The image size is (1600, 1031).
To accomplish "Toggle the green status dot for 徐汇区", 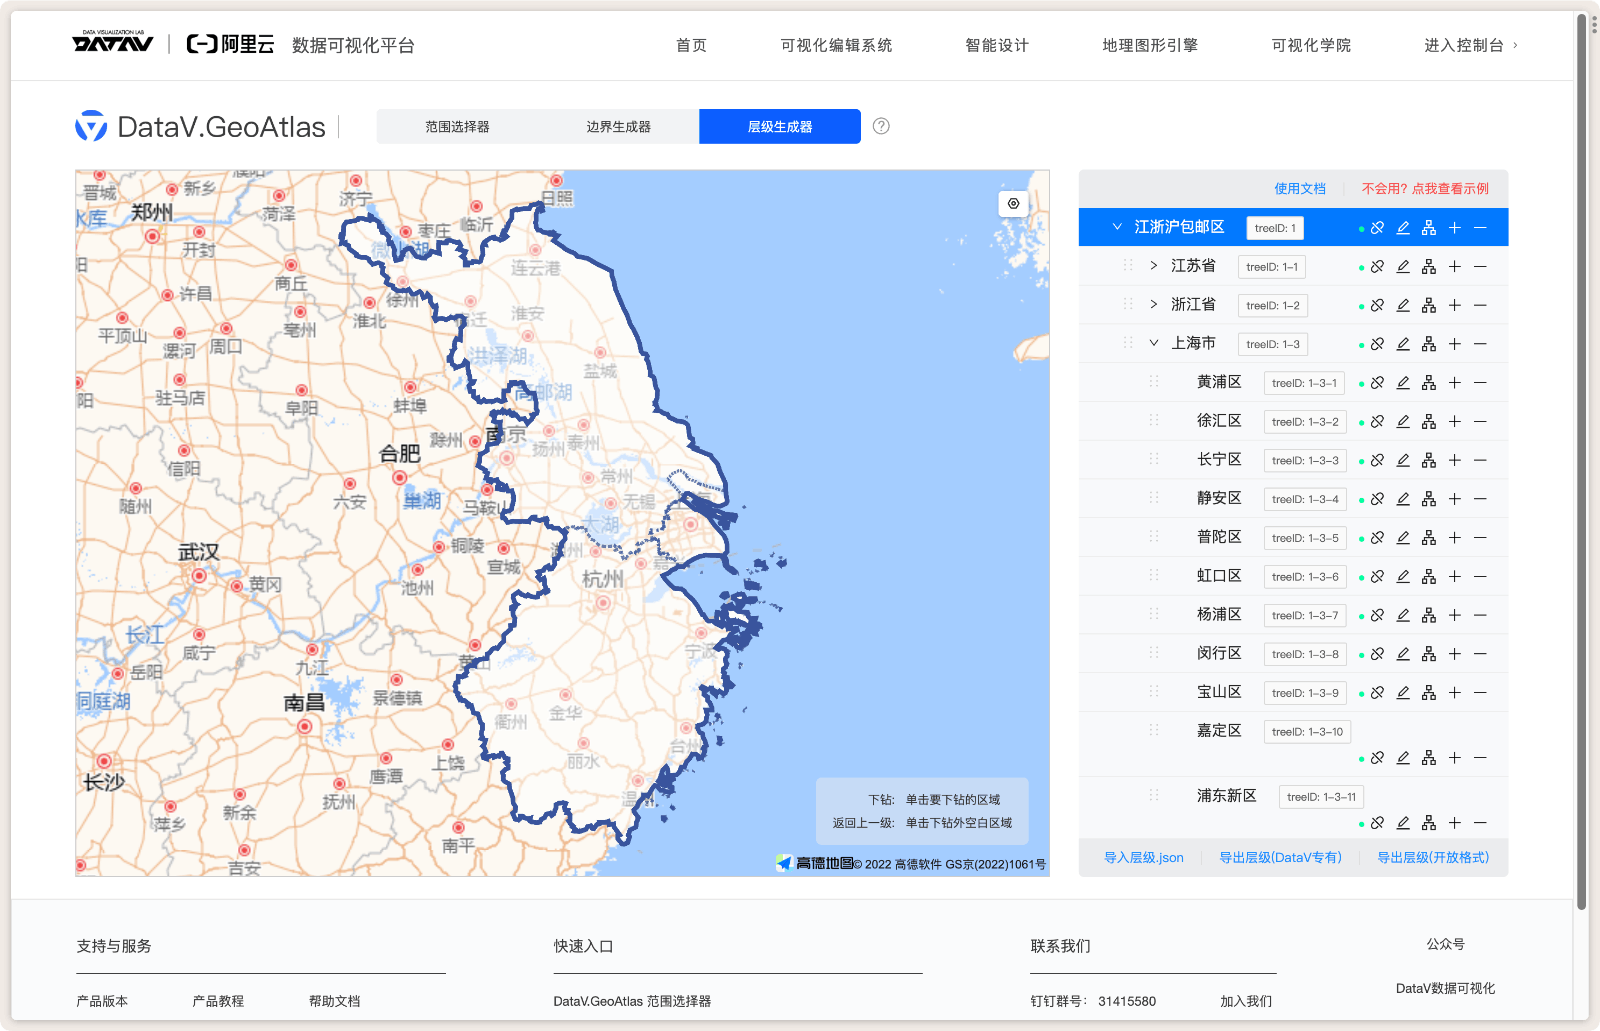I will [1361, 421].
